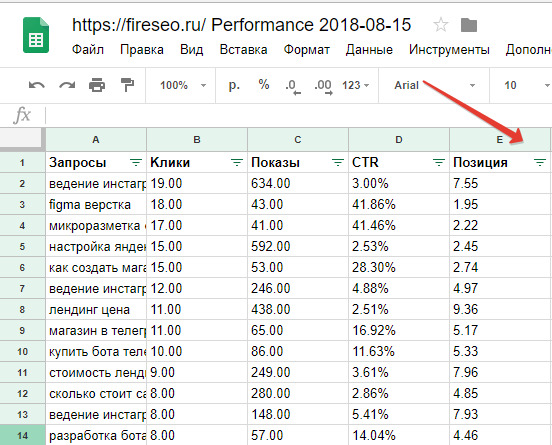This screenshot has width=552, height=445.
Task: Select the cell showing 592.00
Action: tap(298, 246)
